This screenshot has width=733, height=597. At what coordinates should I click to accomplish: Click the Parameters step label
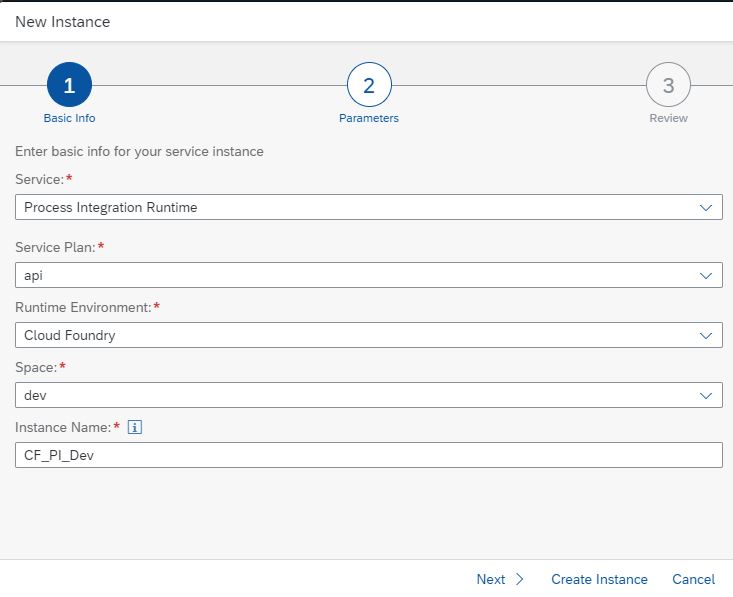(369, 118)
